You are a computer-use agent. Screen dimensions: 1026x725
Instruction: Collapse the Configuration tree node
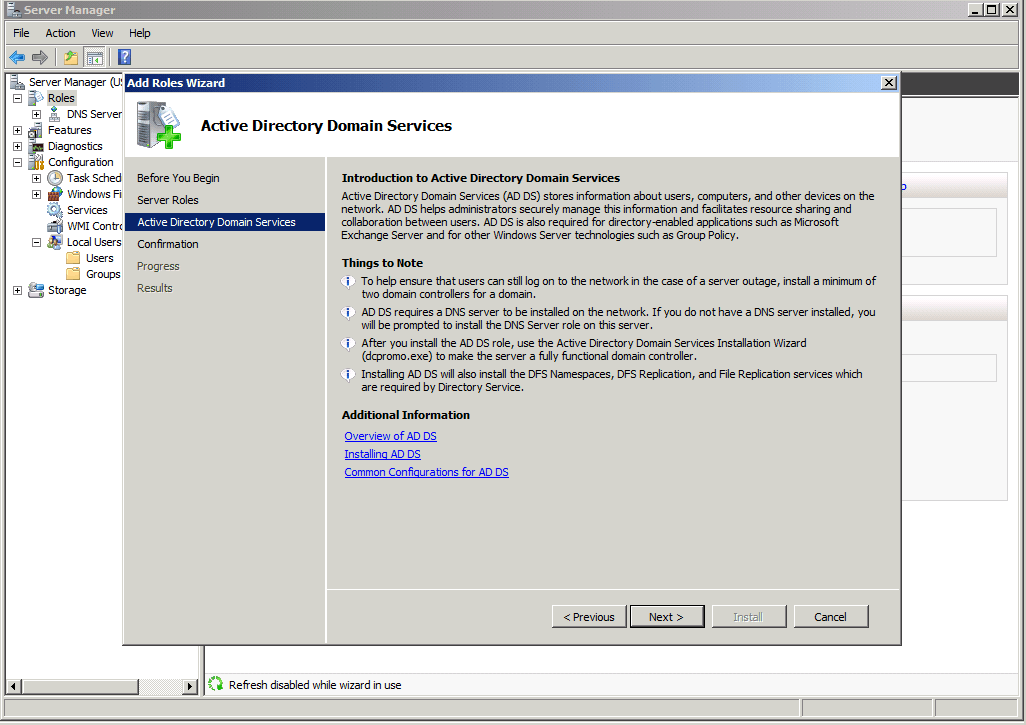(x=18, y=162)
